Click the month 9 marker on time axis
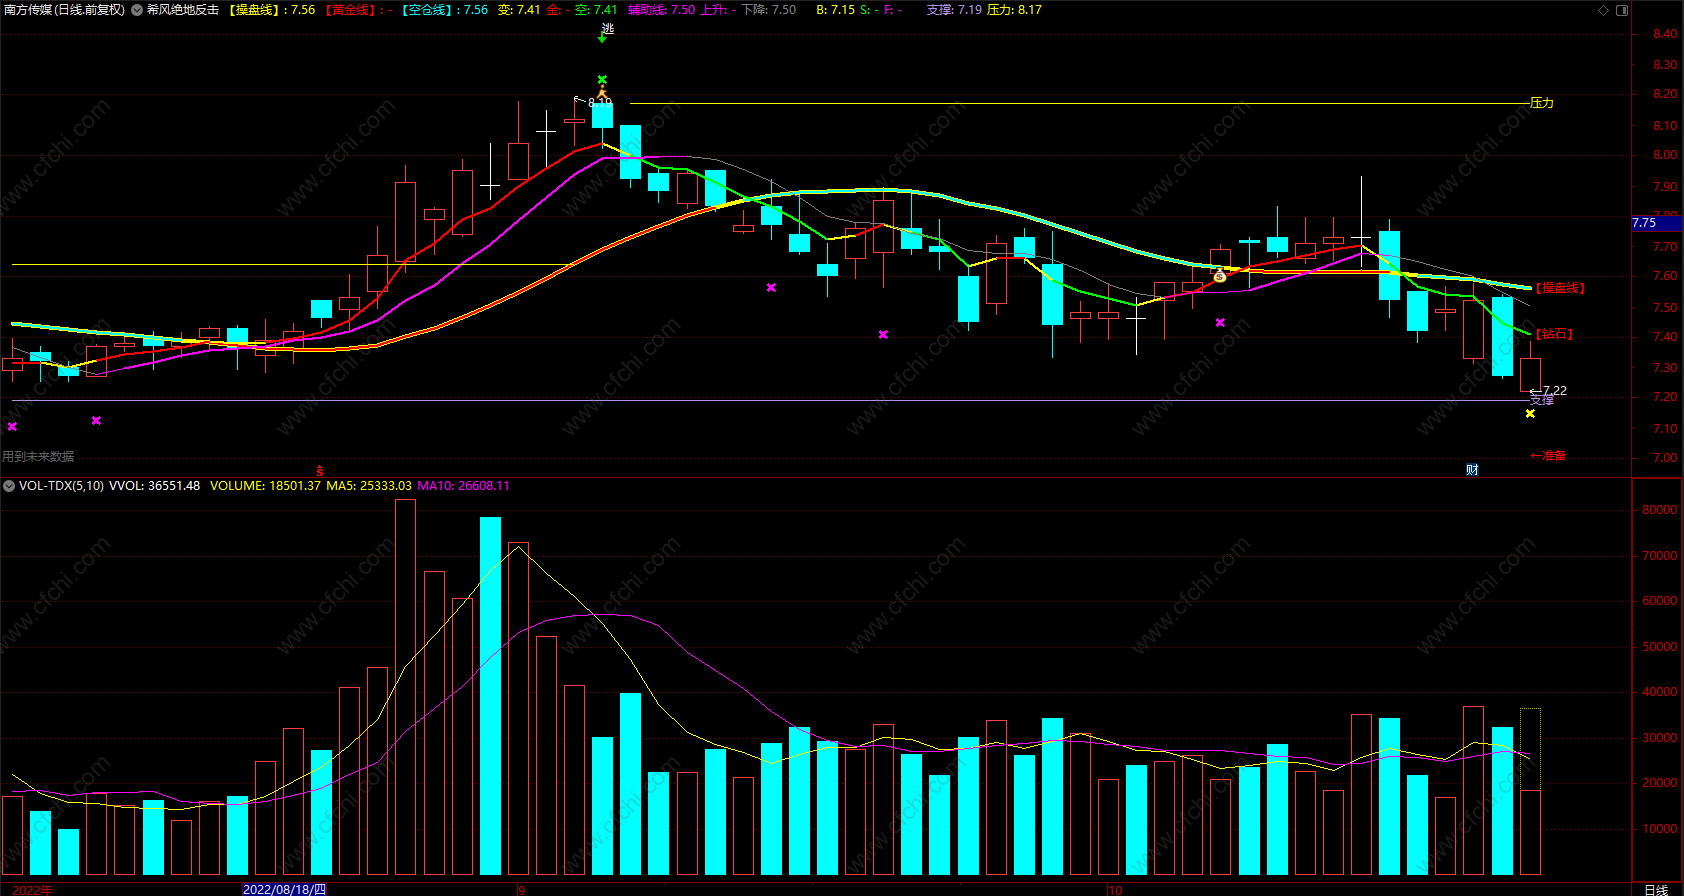The height and width of the screenshot is (896, 1684). click(521, 889)
